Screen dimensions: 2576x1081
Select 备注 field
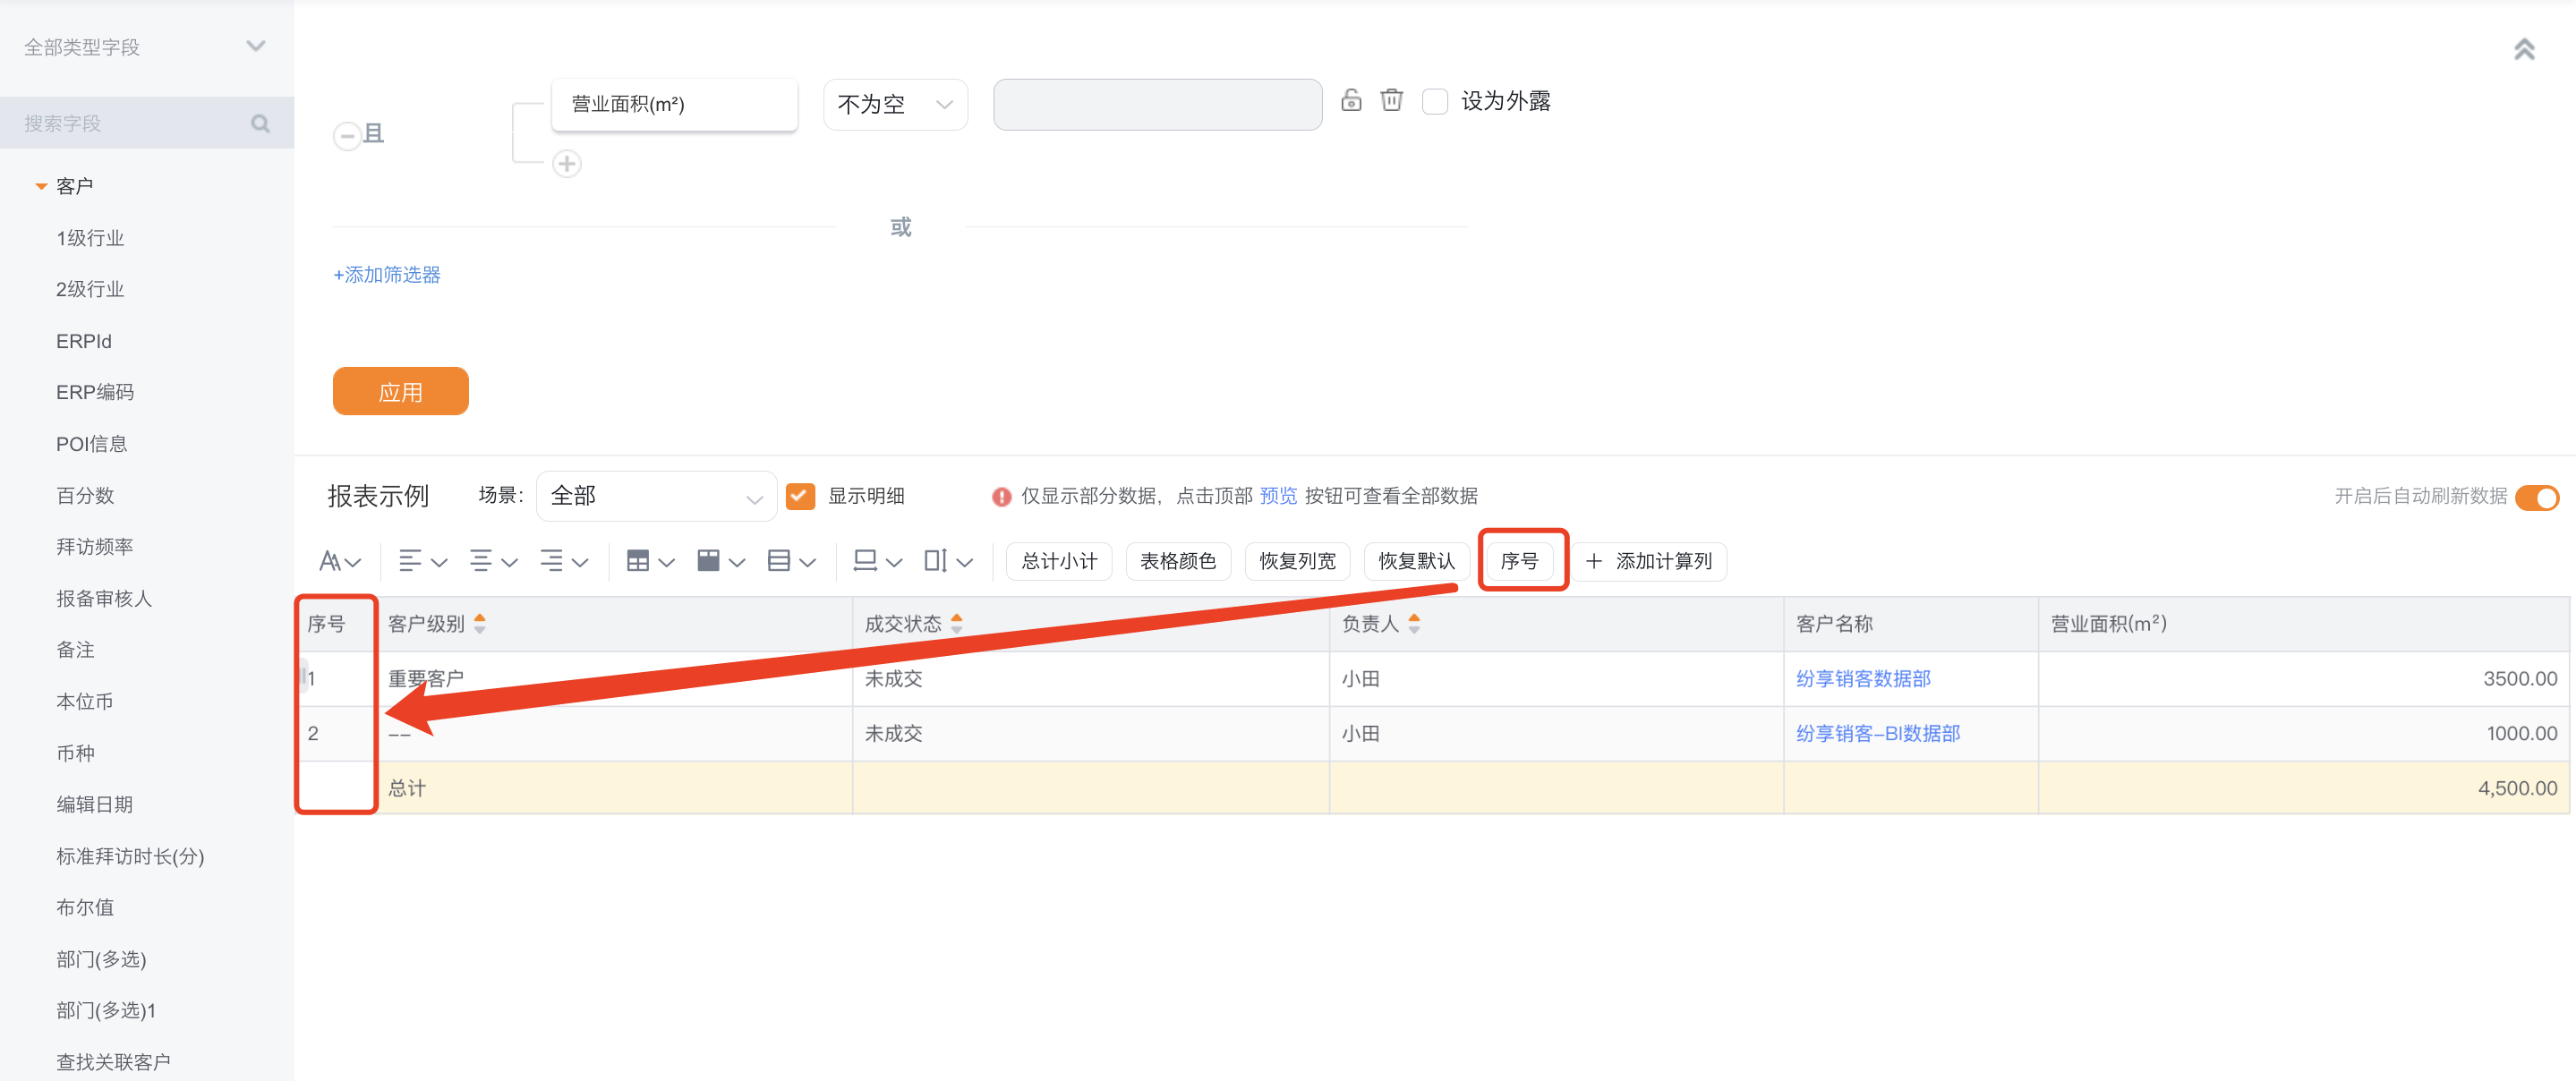[75, 650]
